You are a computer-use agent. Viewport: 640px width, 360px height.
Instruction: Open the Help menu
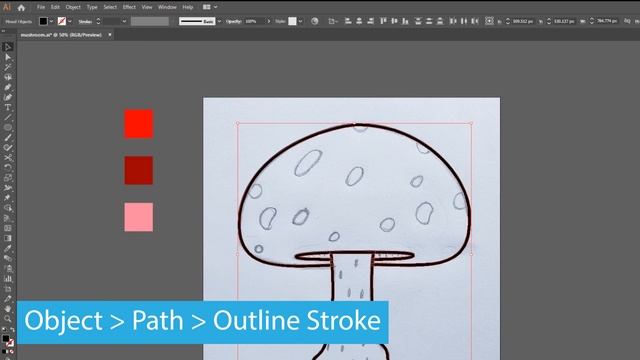[x=187, y=7]
